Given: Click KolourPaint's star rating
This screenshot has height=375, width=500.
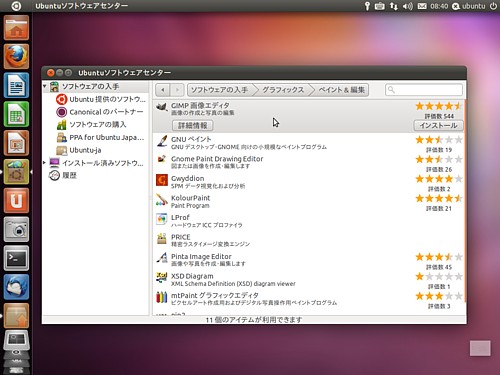Looking at the screenshot, I should [x=439, y=199].
